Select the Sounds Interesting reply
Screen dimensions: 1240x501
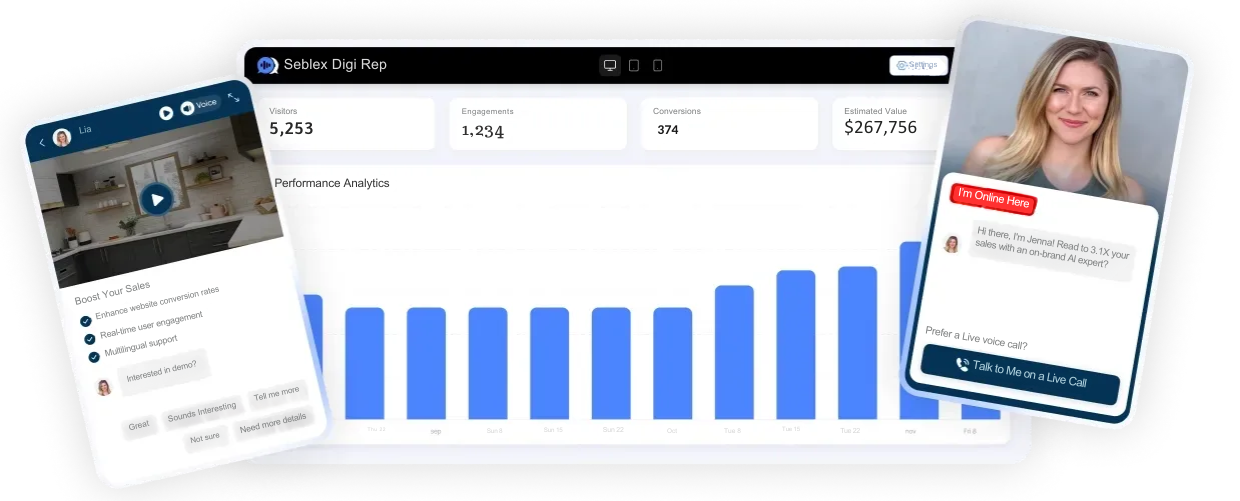point(202,411)
